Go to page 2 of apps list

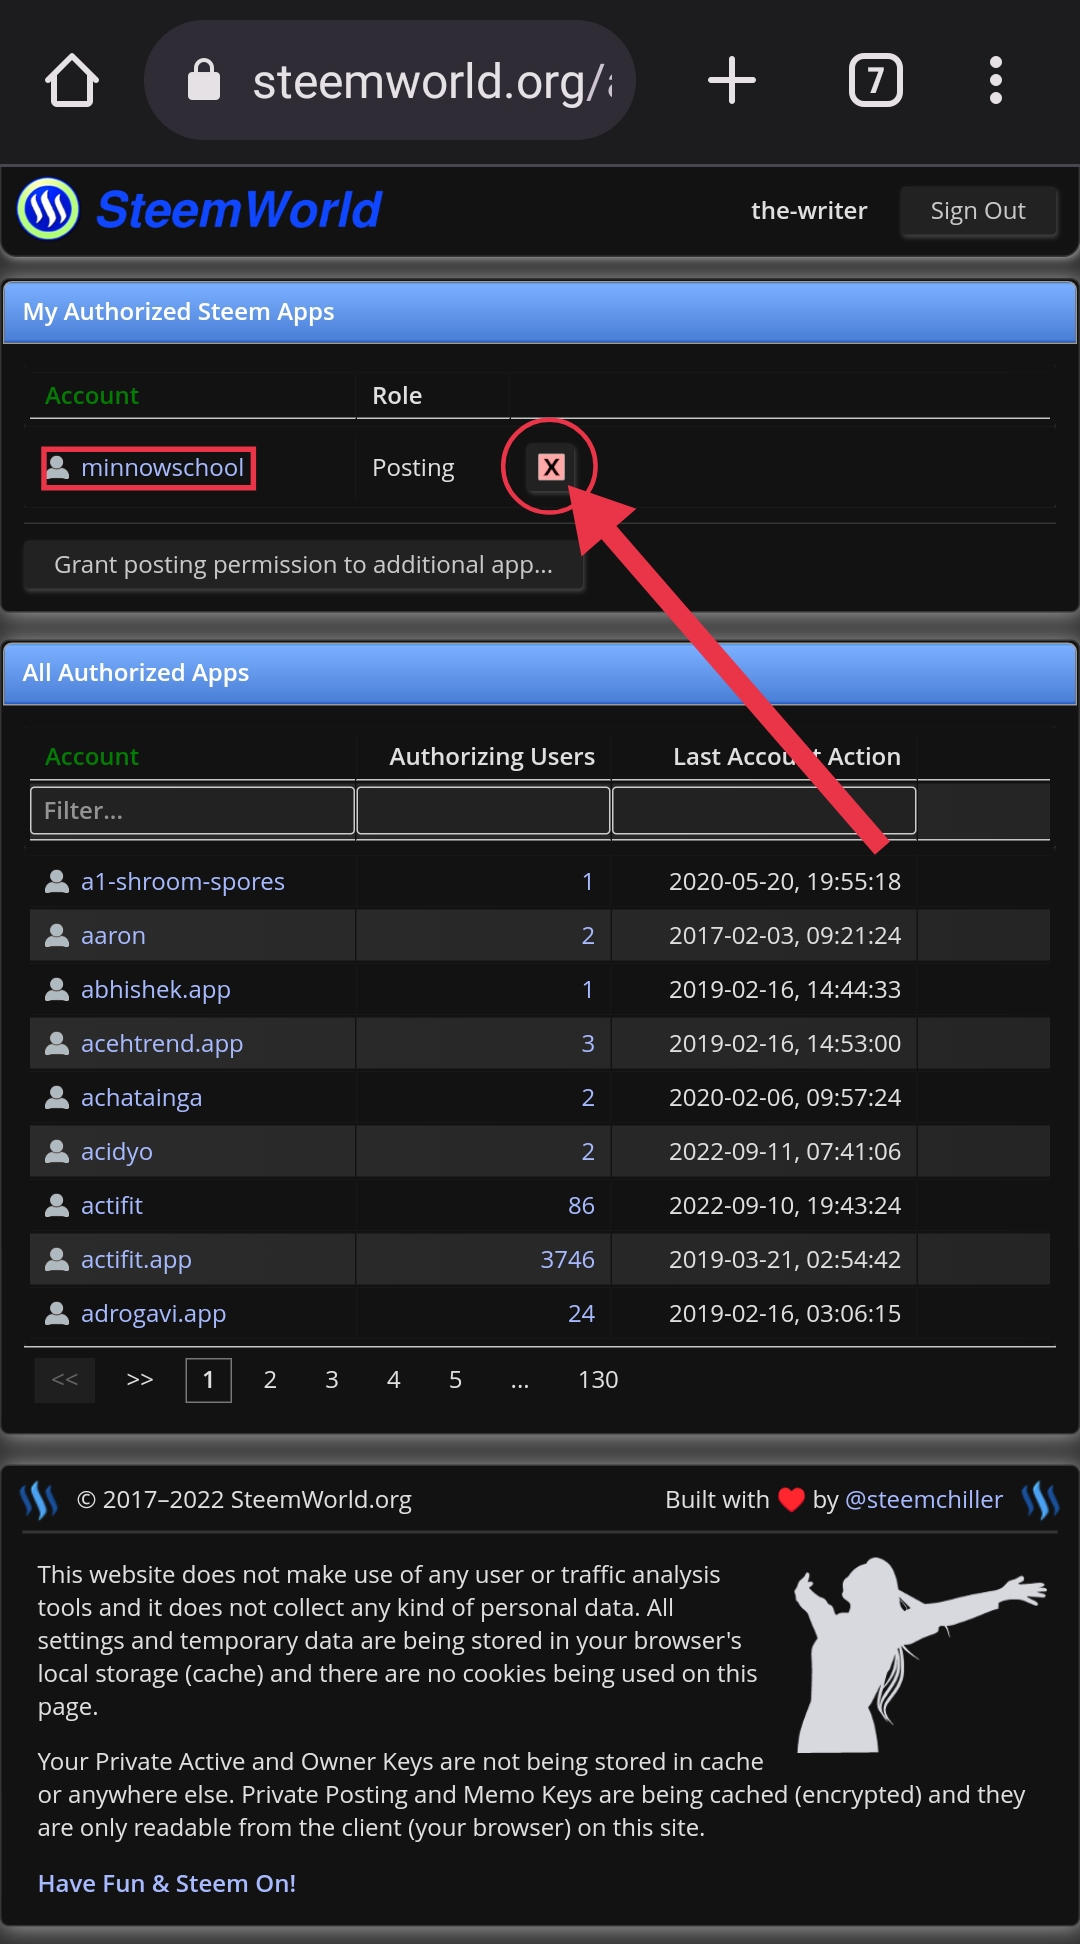(x=270, y=1380)
